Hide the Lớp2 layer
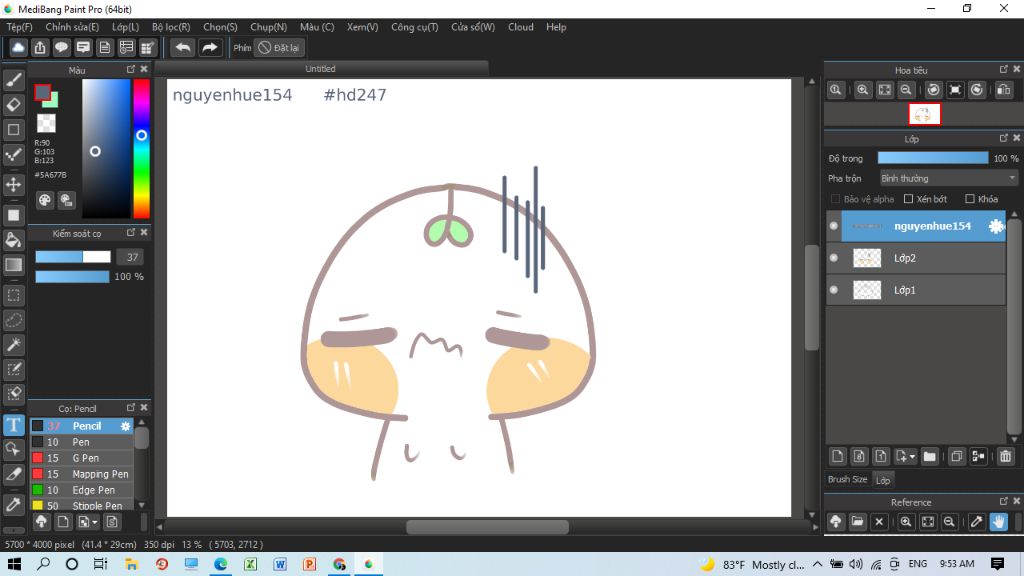Screen dimensions: 1024x576 [834, 258]
